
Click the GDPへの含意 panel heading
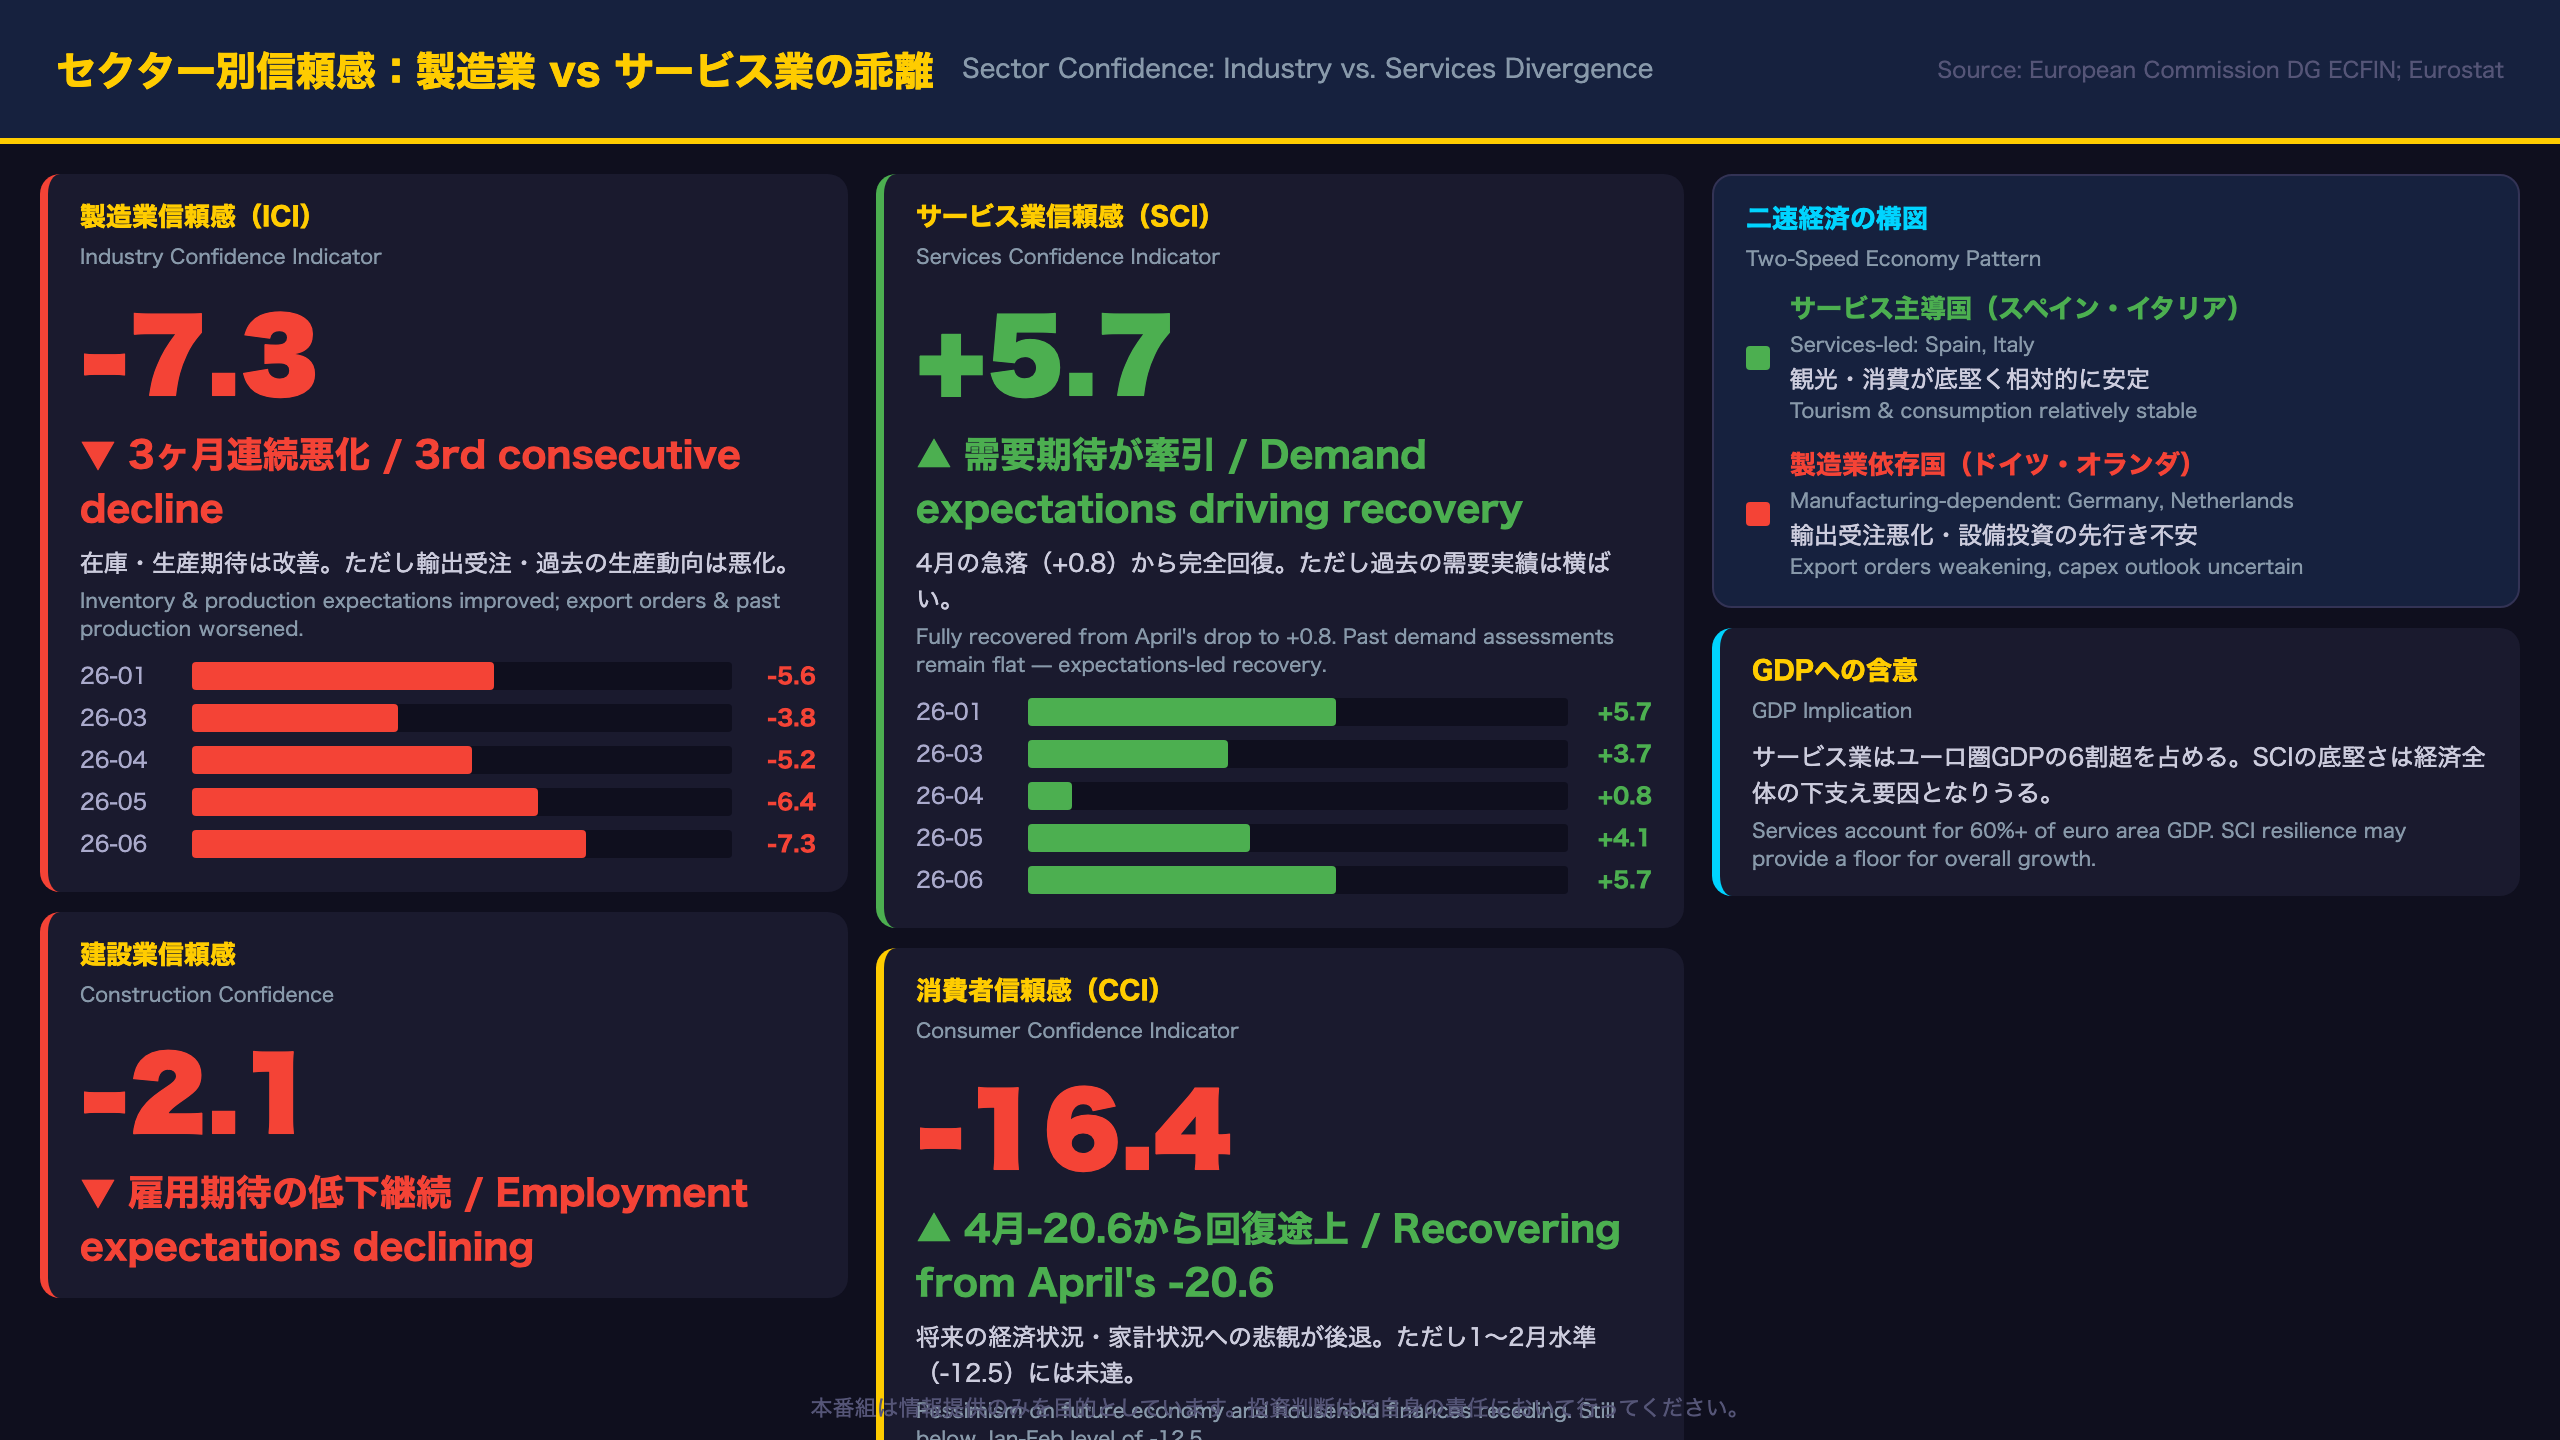pyautogui.click(x=1834, y=670)
